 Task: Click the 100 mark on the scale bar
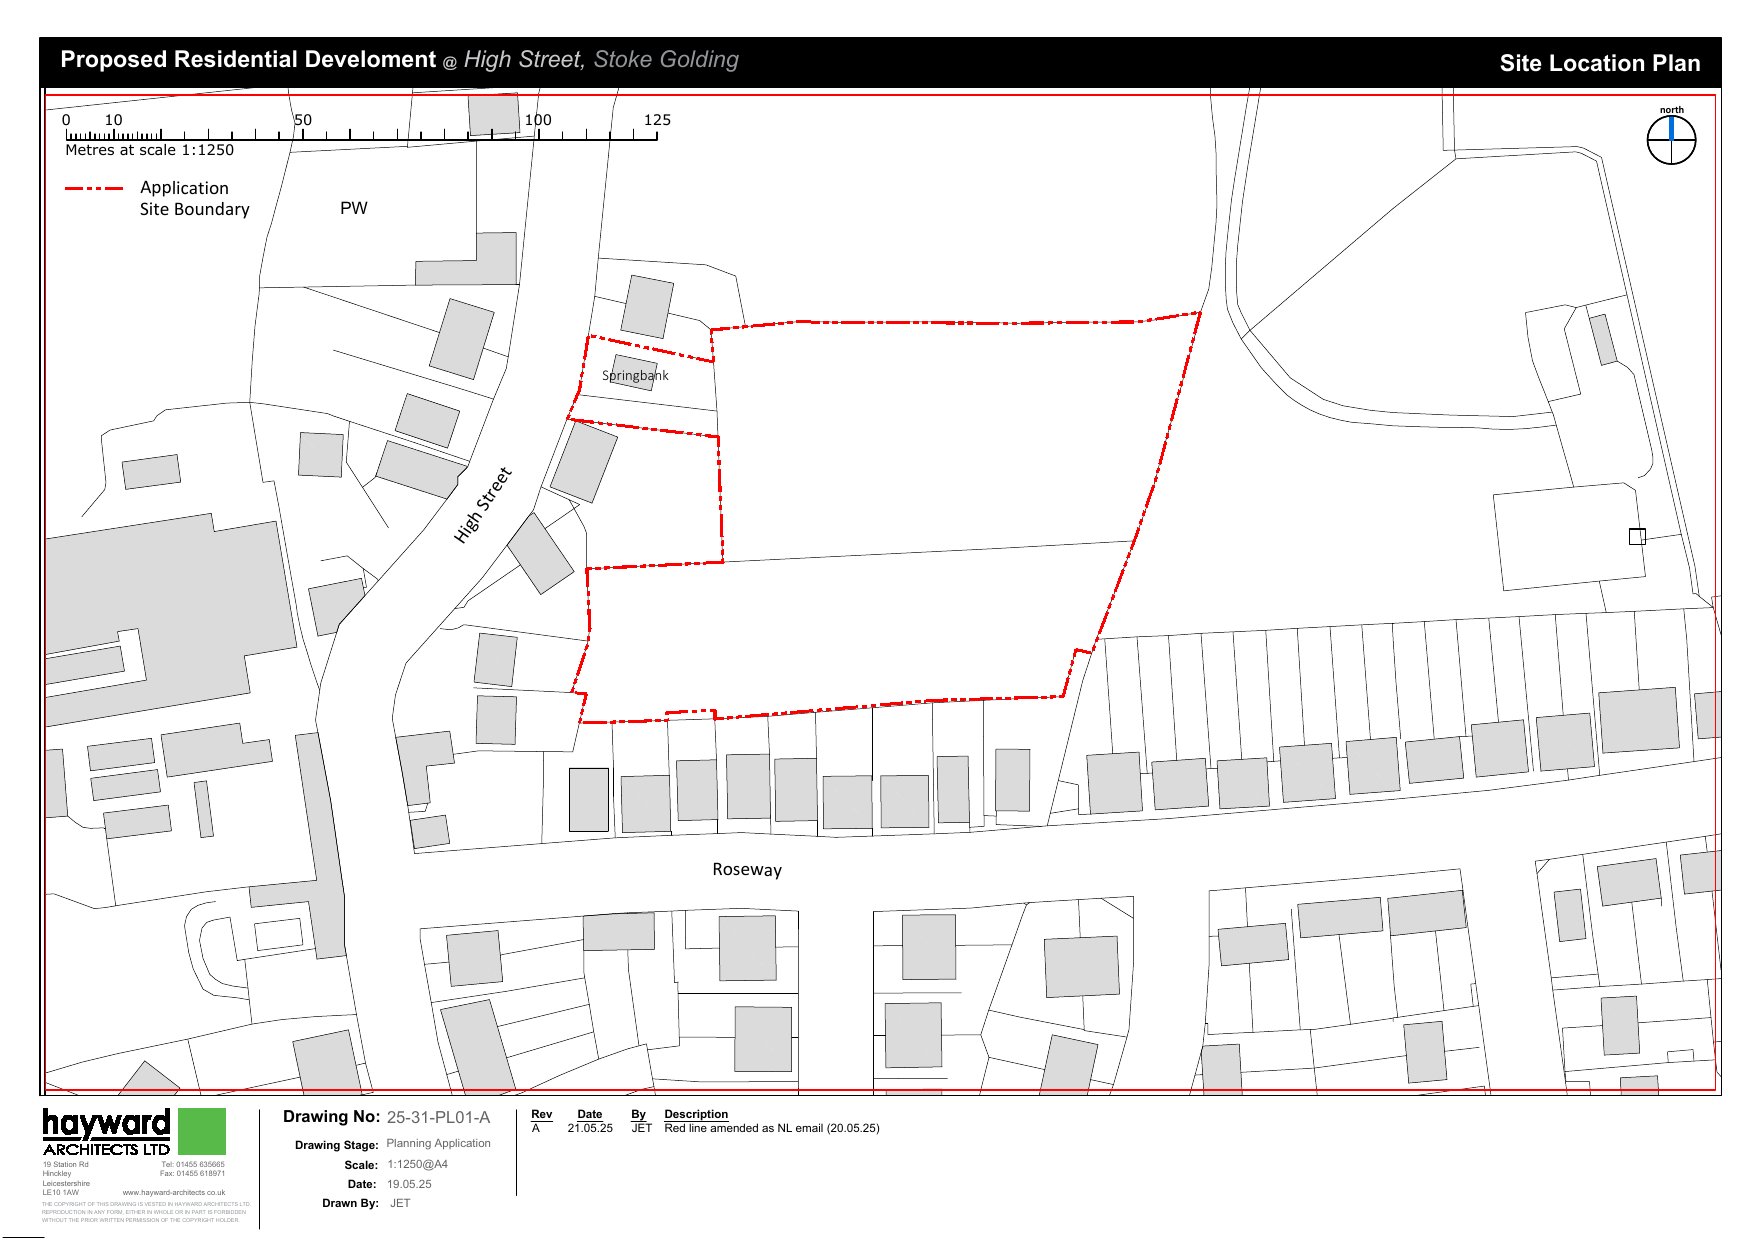(x=538, y=120)
